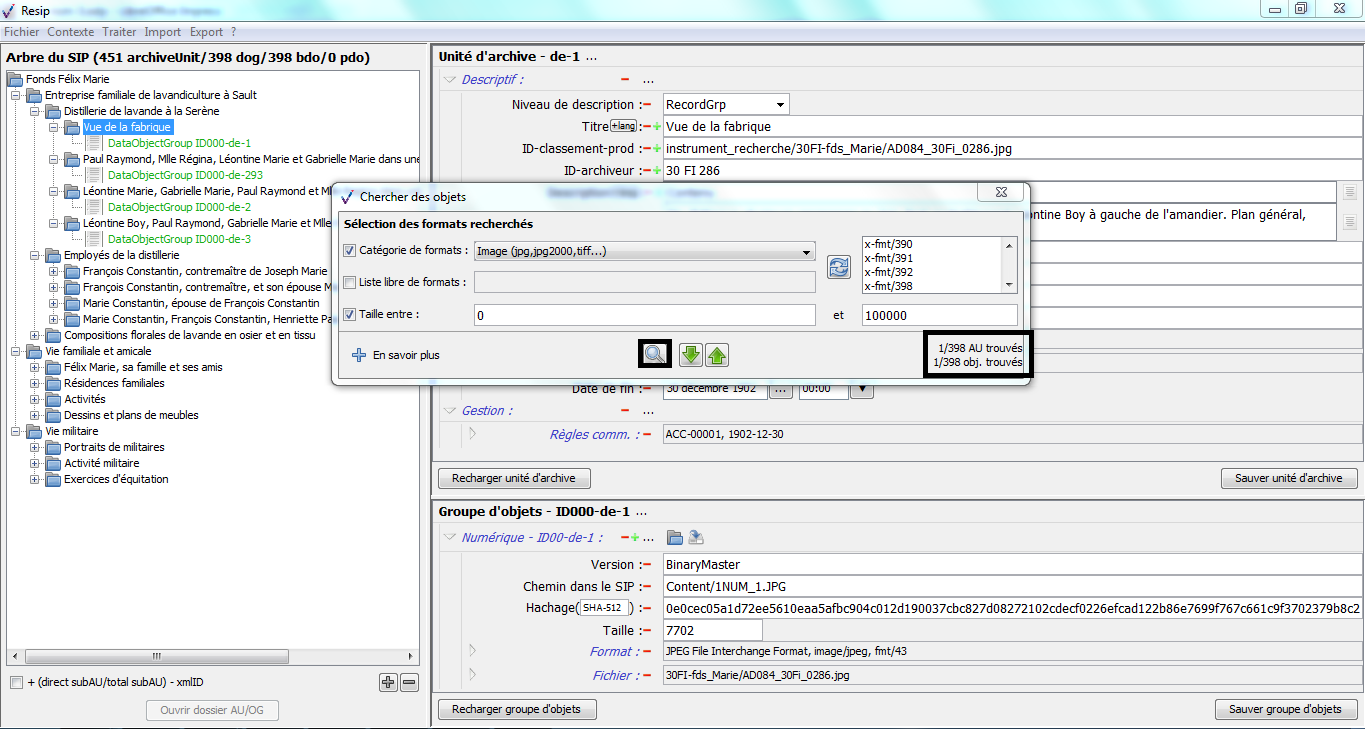Click the green down arrow for next result
Image resolution: width=1365 pixels, height=729 pixels.
690,354
